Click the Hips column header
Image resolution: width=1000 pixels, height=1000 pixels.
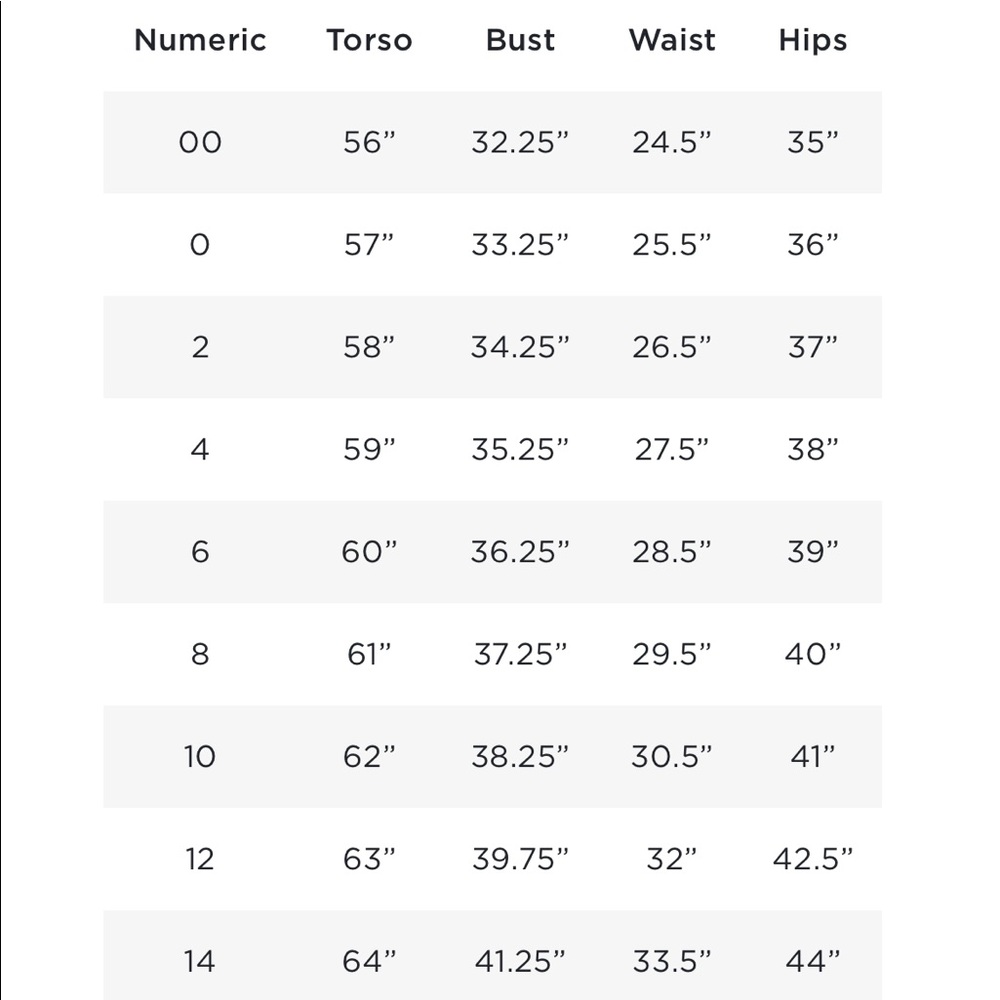812,40
